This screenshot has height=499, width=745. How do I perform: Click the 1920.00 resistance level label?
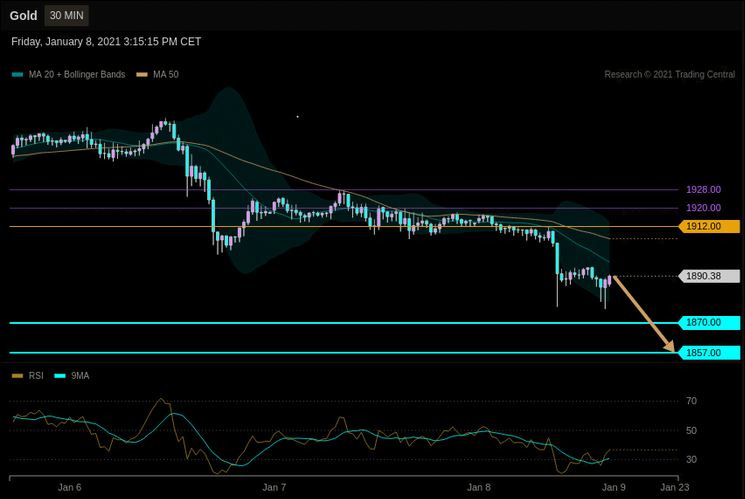(703, 208)
